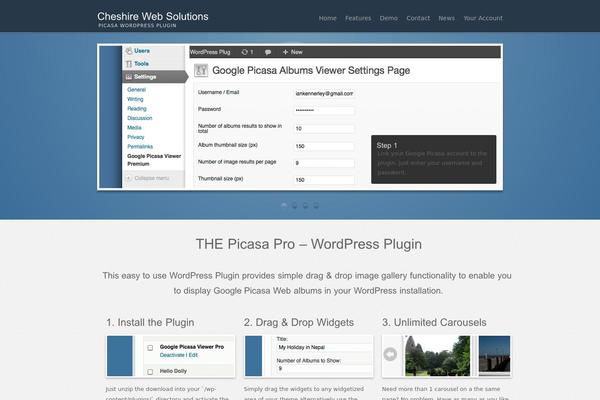Image resolution: width=600 pixels, height=400 pixels.
Task: Click the plus New item in admin bar
Action: (x=293, y=52)
